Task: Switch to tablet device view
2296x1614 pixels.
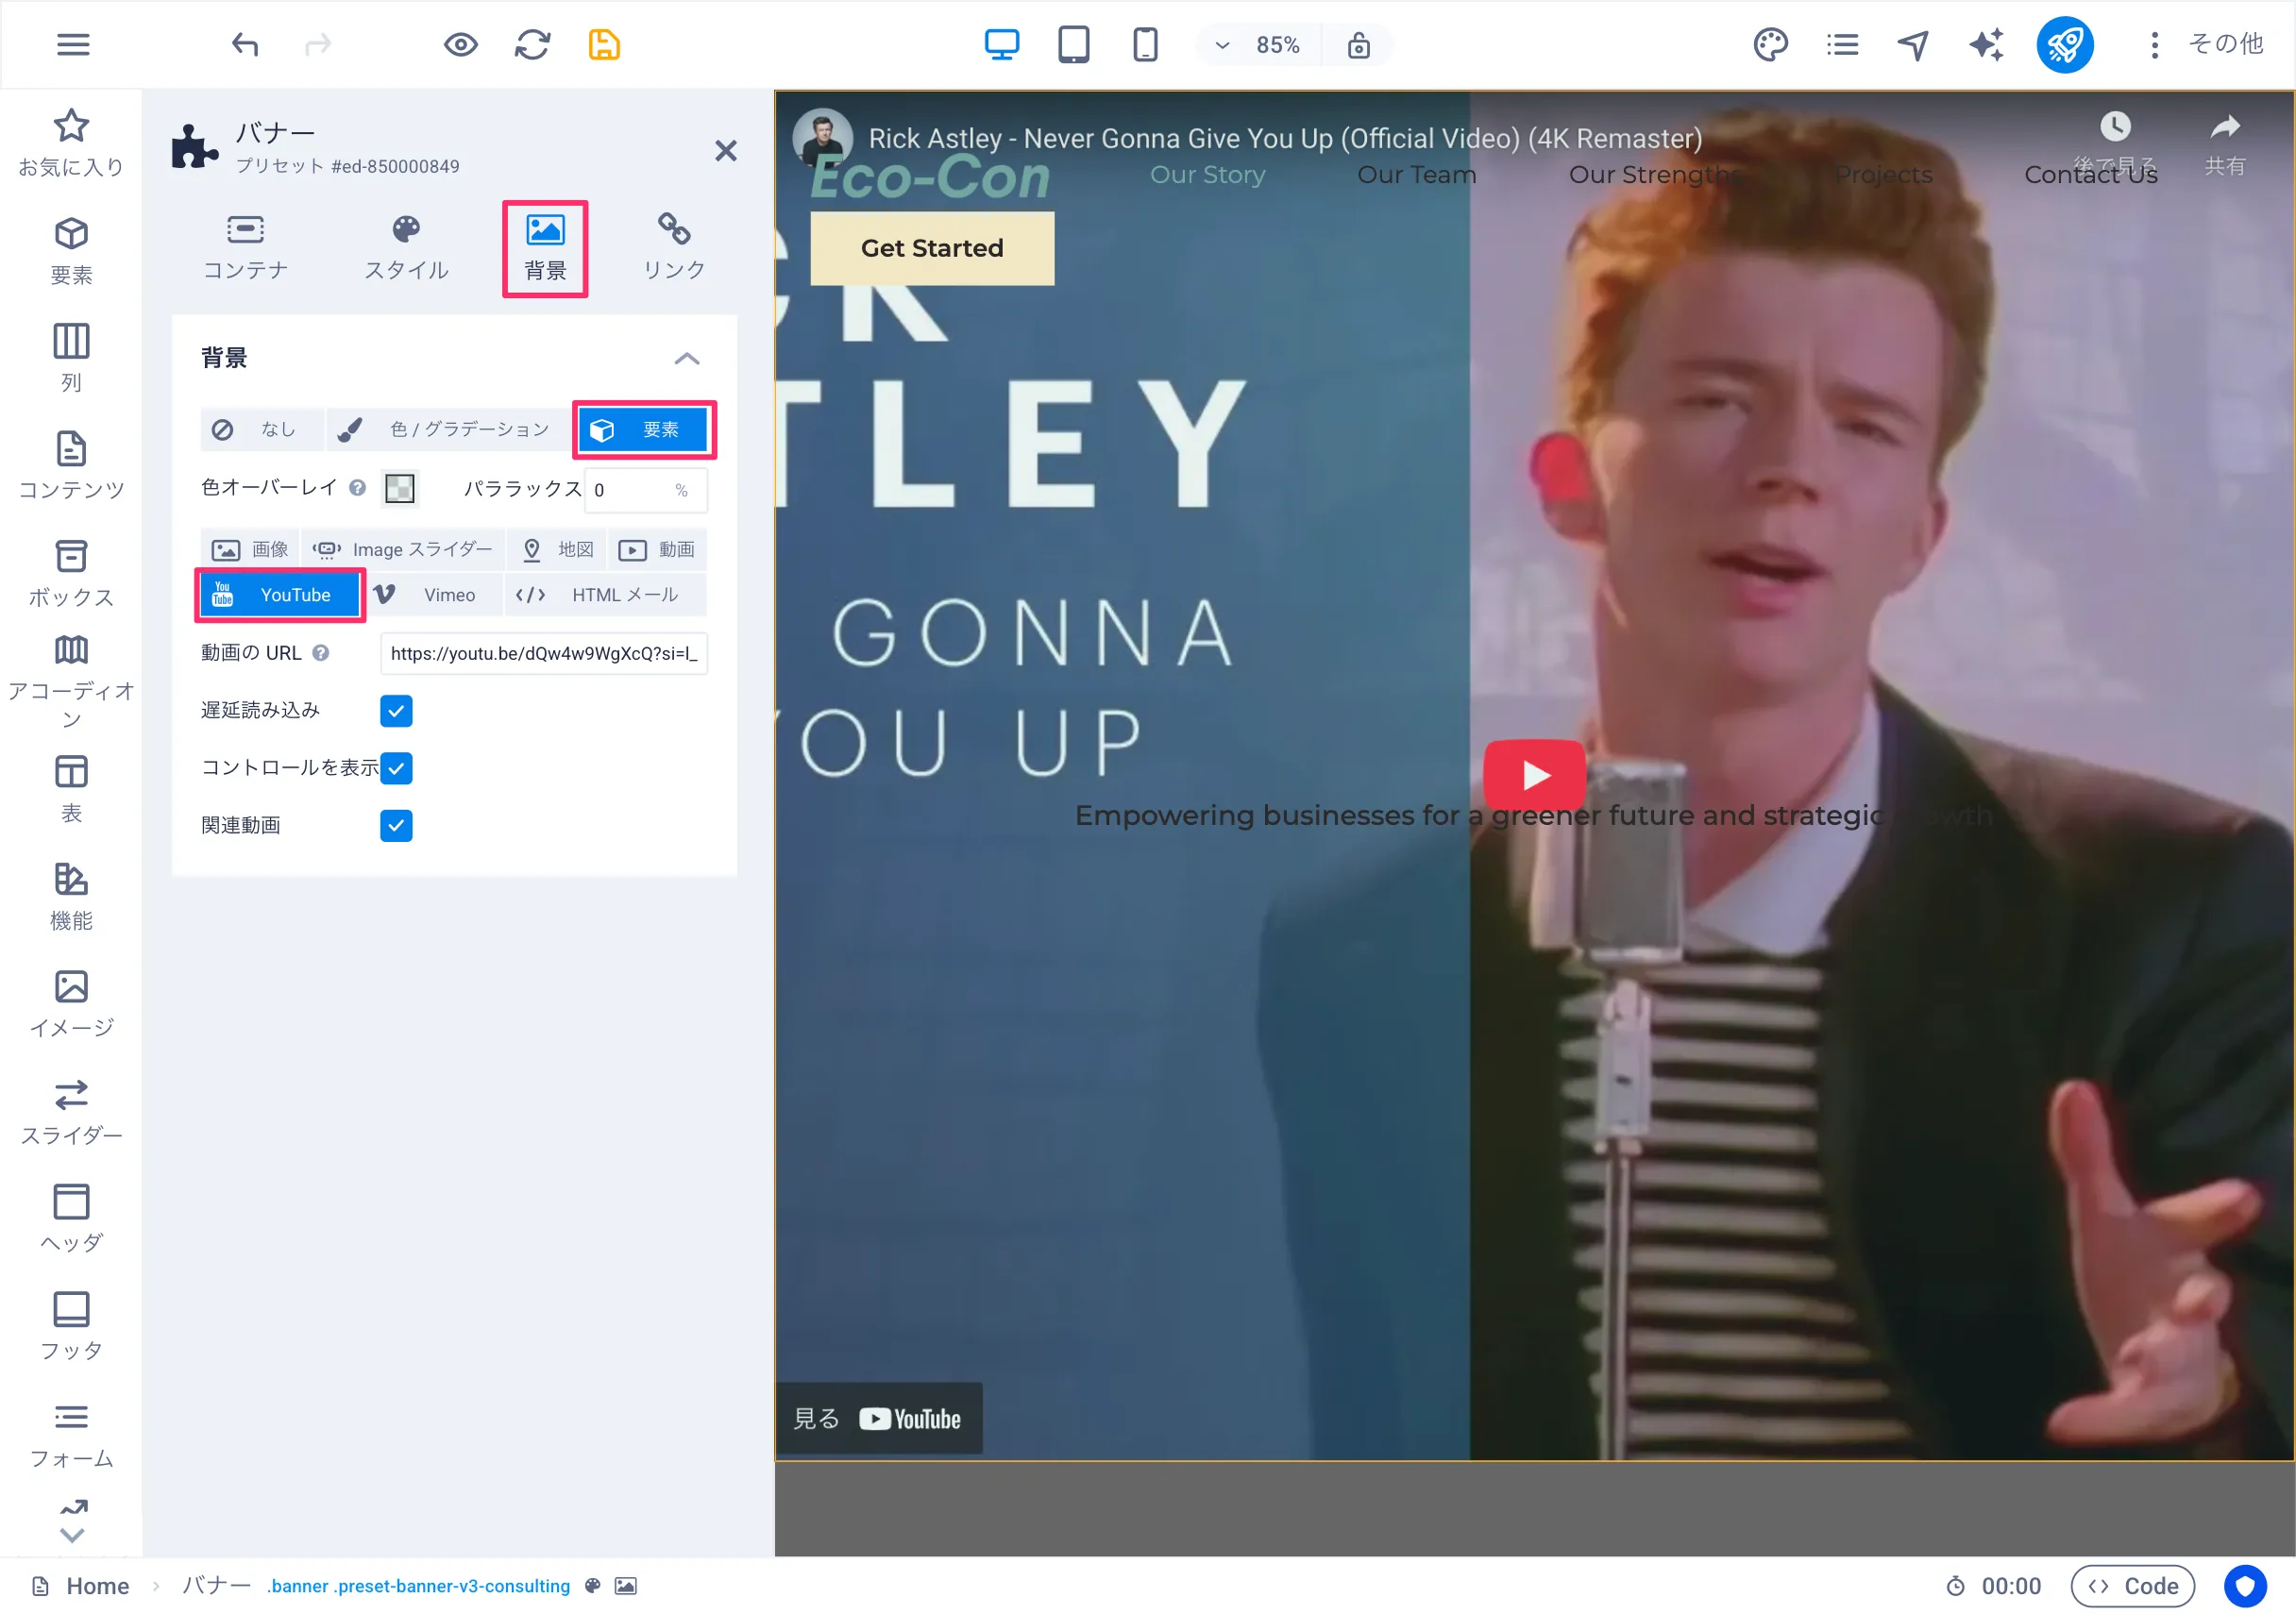Action: tap(1073, 44)
